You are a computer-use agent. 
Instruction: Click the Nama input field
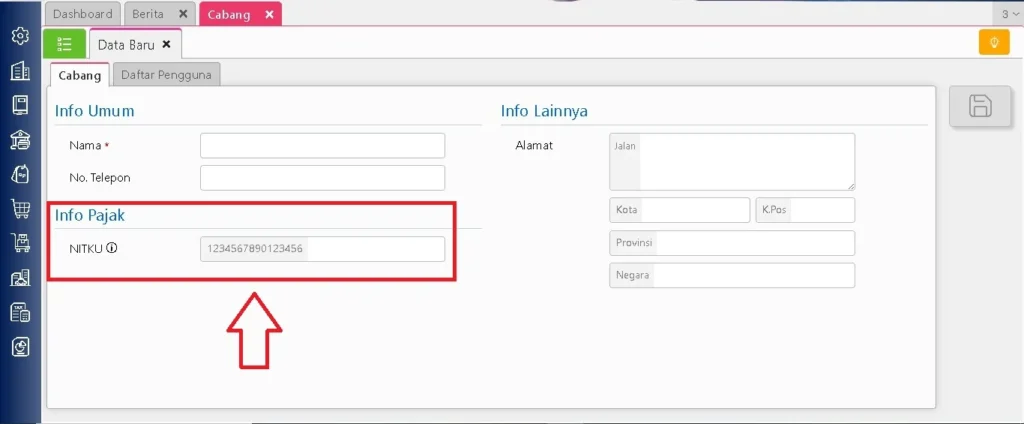pos(323,146)
